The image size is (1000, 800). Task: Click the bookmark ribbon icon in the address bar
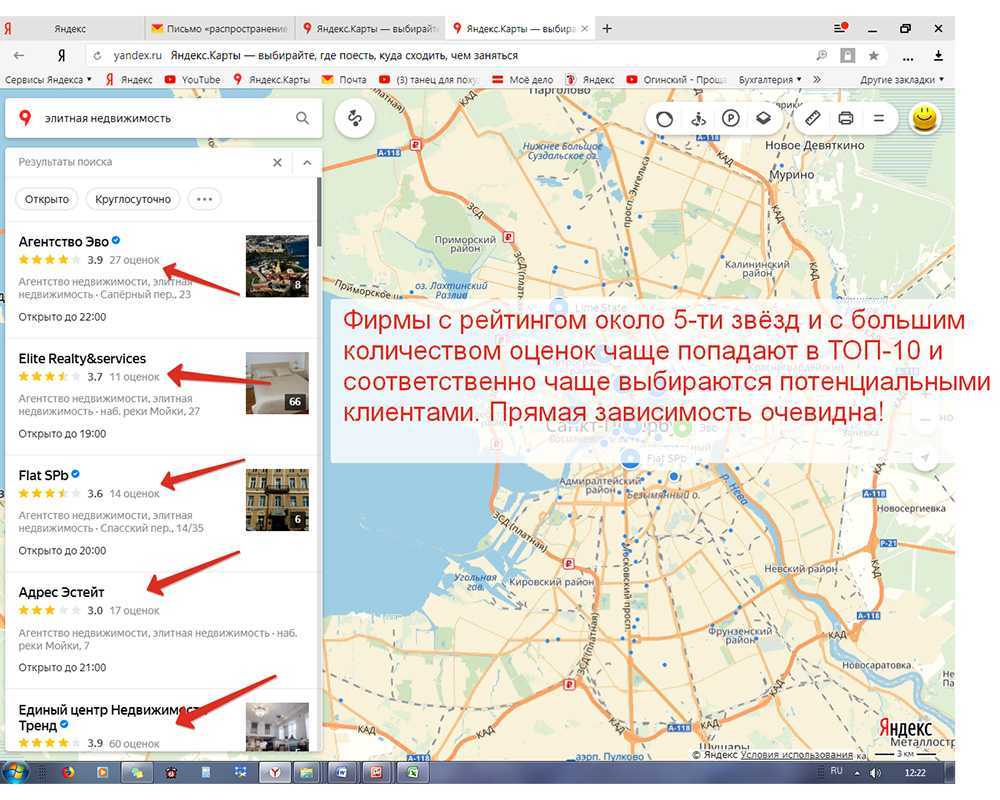(848, 56)
